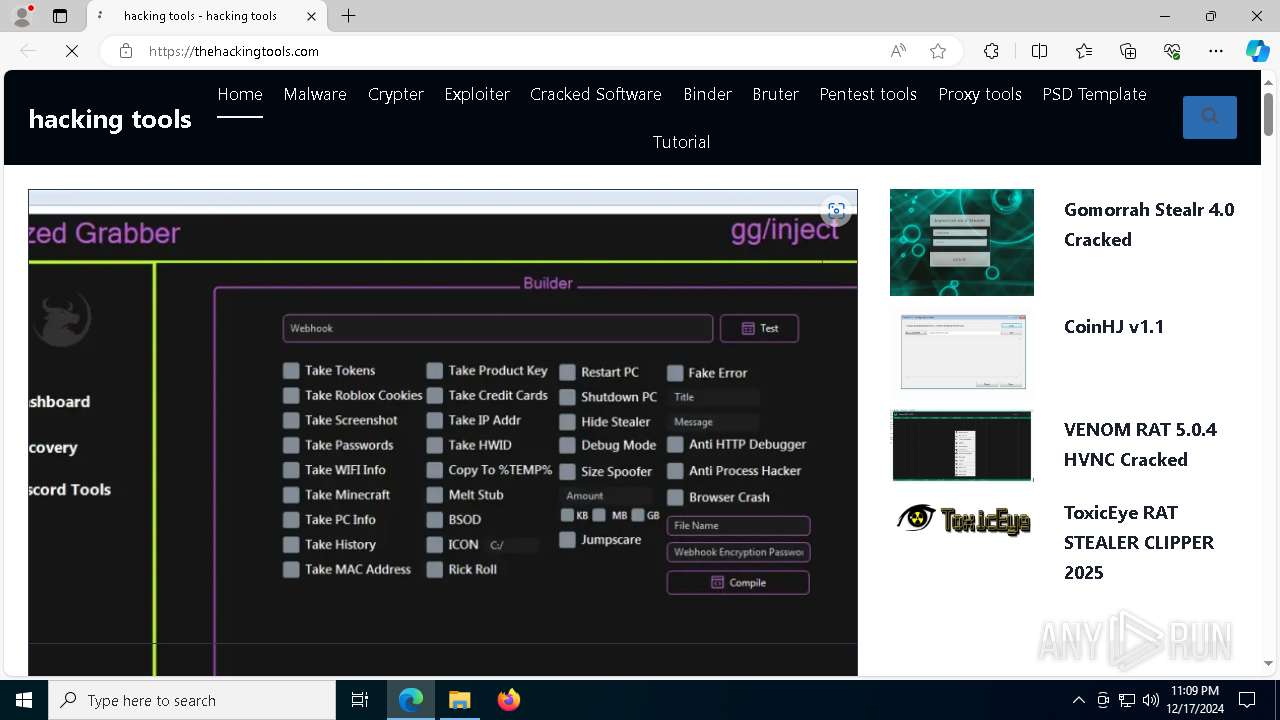The width and height of the screenshot is (1280, 720).
Task: Click the address bar URL field
Action: click(x=510, y=51)
